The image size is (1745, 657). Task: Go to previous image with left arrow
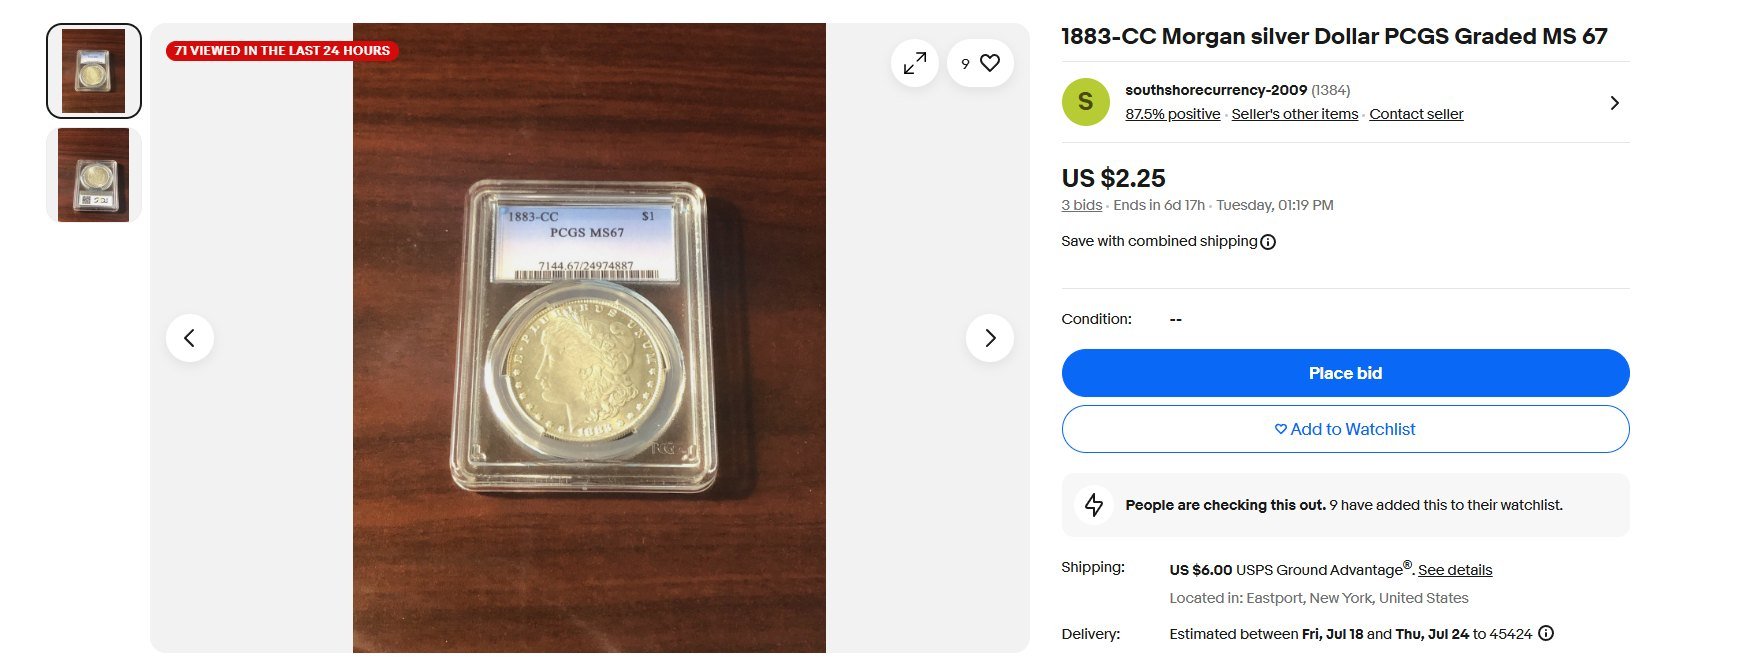[x=190, y=338]
